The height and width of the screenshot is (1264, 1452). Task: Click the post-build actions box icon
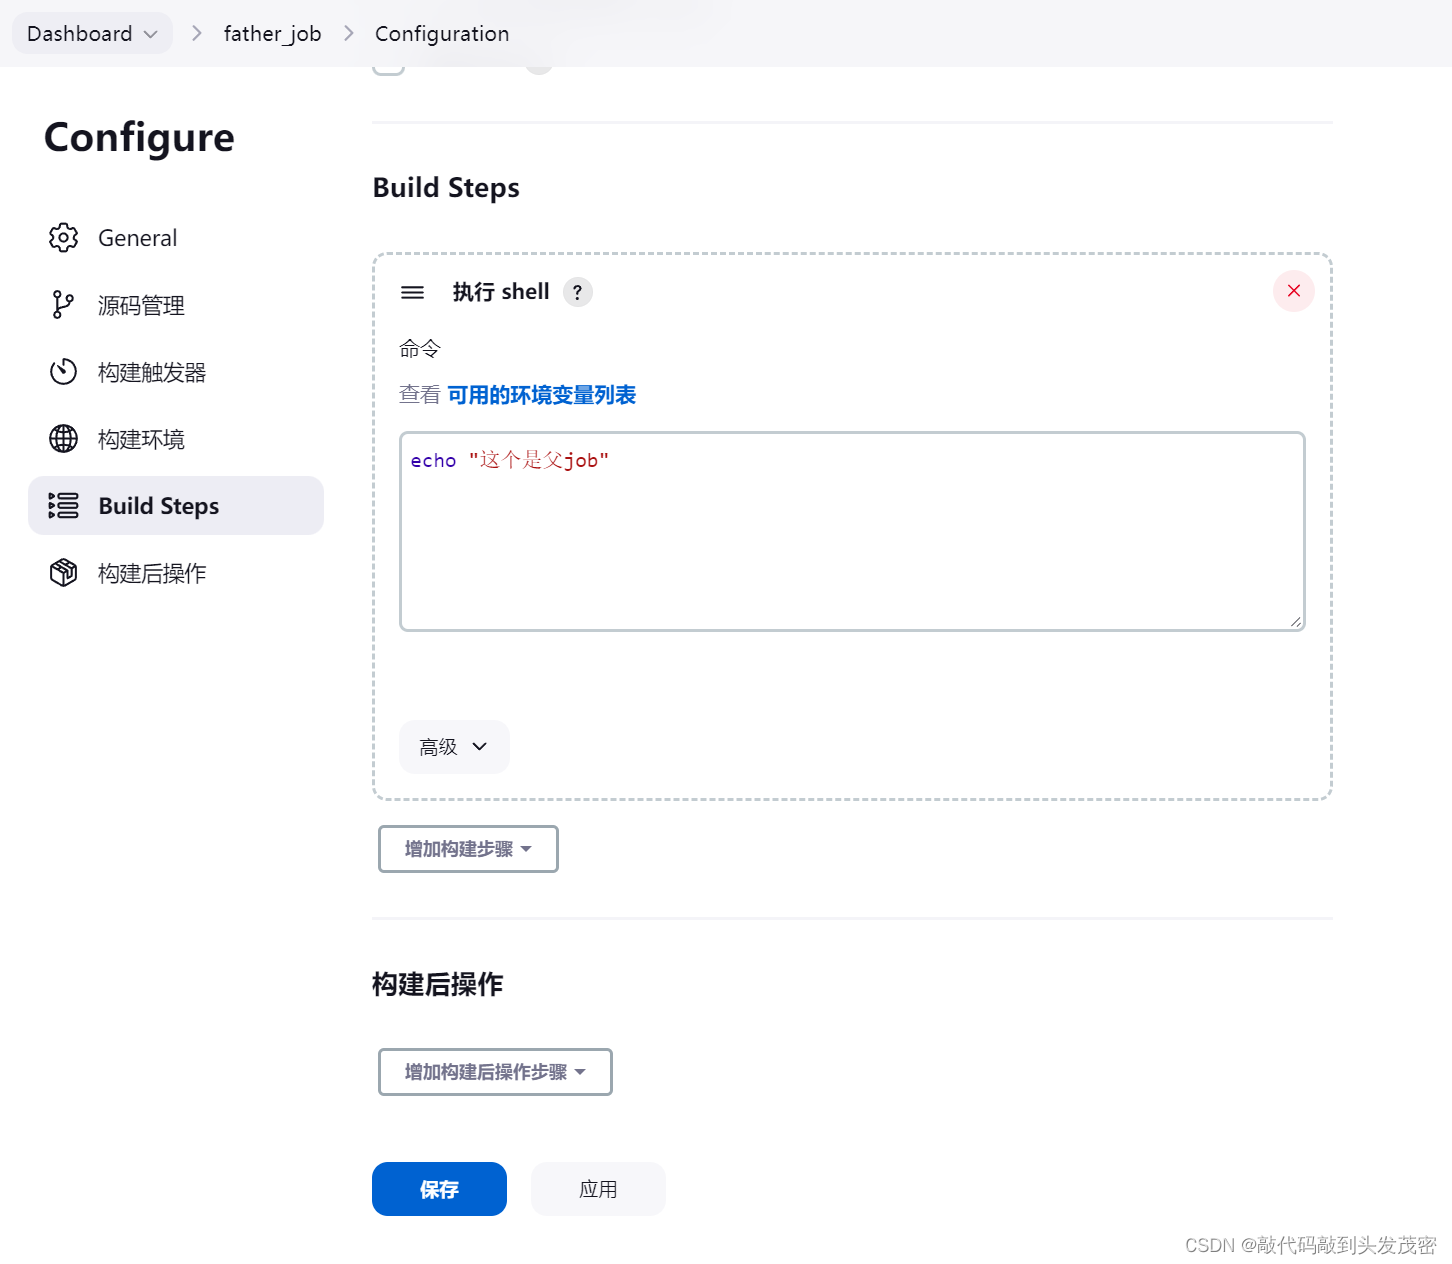tap(63, 573)
